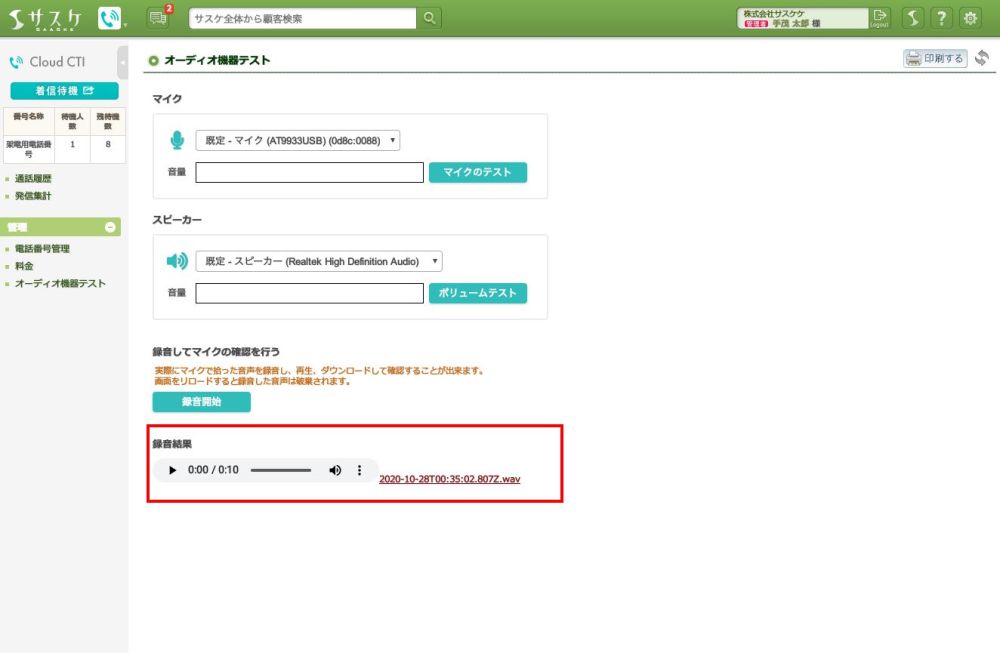This screenshot has width=1000, height=653.
Task: Click the customer search input field
Action: coord(303,18)
